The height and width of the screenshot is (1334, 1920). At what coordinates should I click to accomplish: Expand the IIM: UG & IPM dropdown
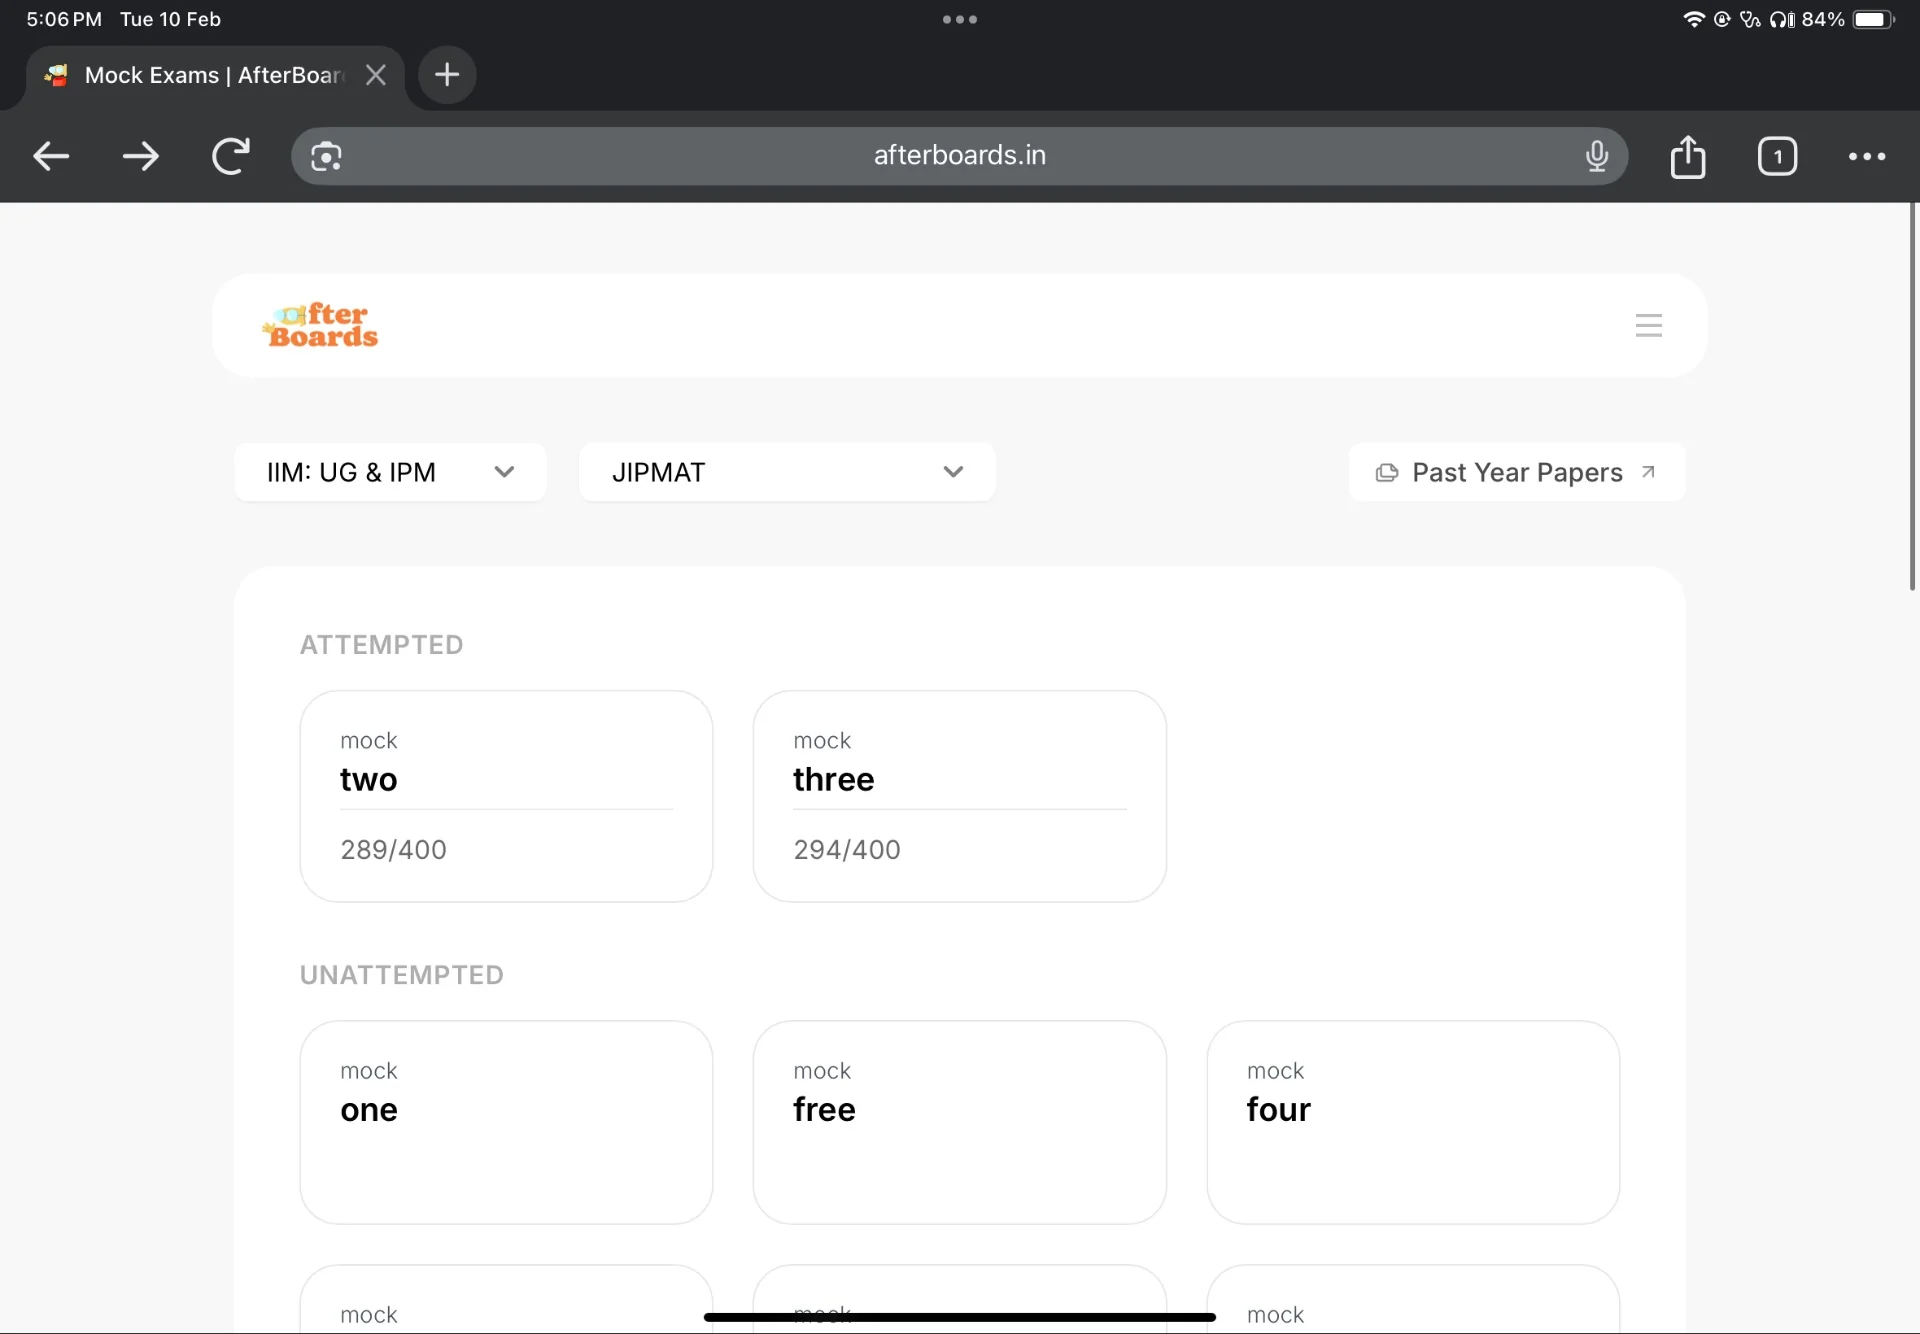(x=390, y=472)
